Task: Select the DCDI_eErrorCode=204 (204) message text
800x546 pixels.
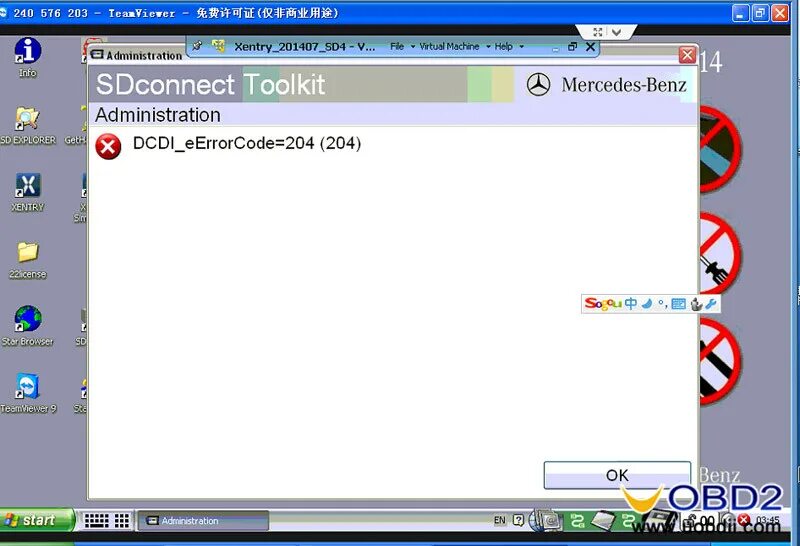Action: click(x=247, y=143)
